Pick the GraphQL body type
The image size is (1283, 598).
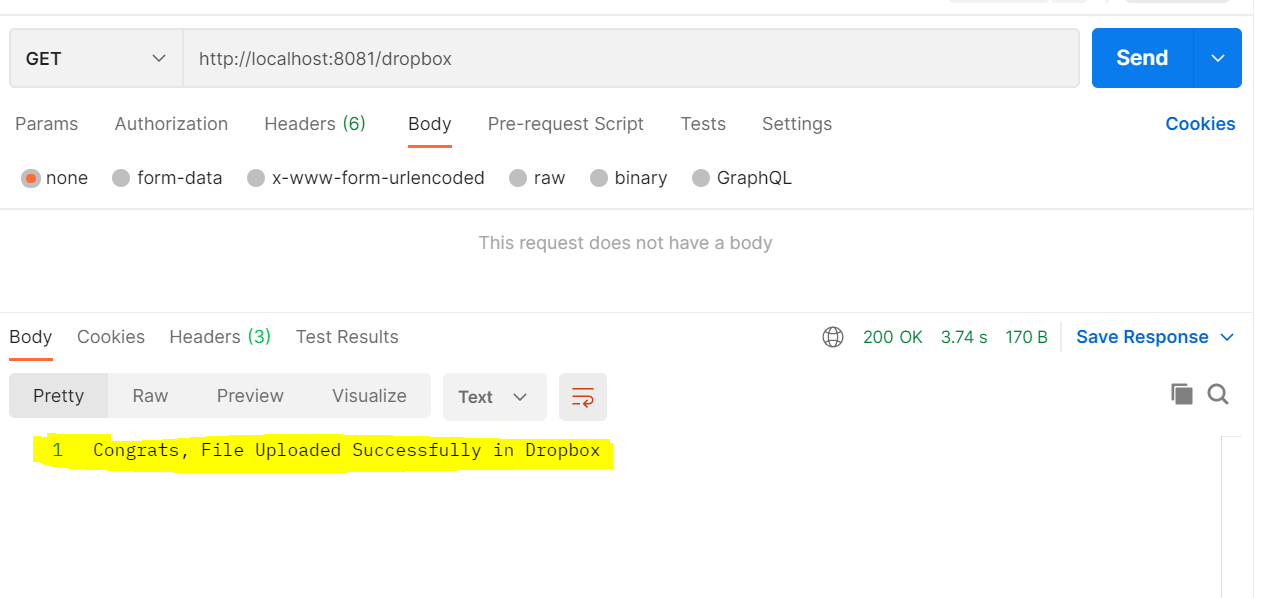[701, 178]
